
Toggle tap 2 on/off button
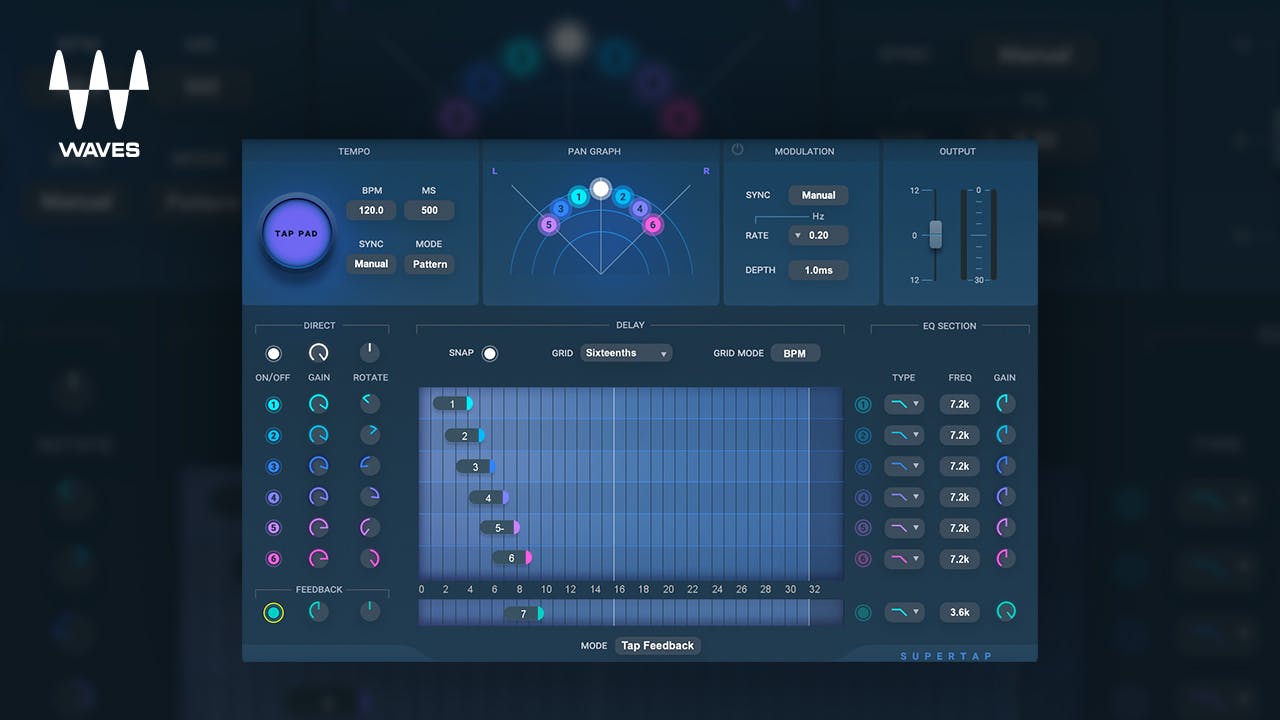[x=273, y=436]
